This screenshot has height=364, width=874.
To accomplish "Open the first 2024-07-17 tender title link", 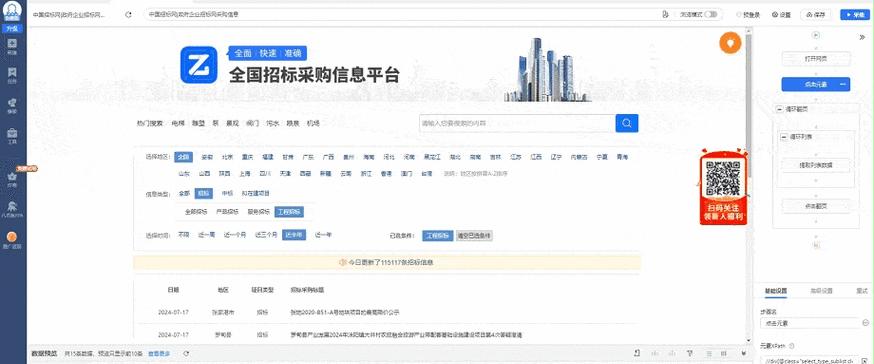I will (345, 312).
